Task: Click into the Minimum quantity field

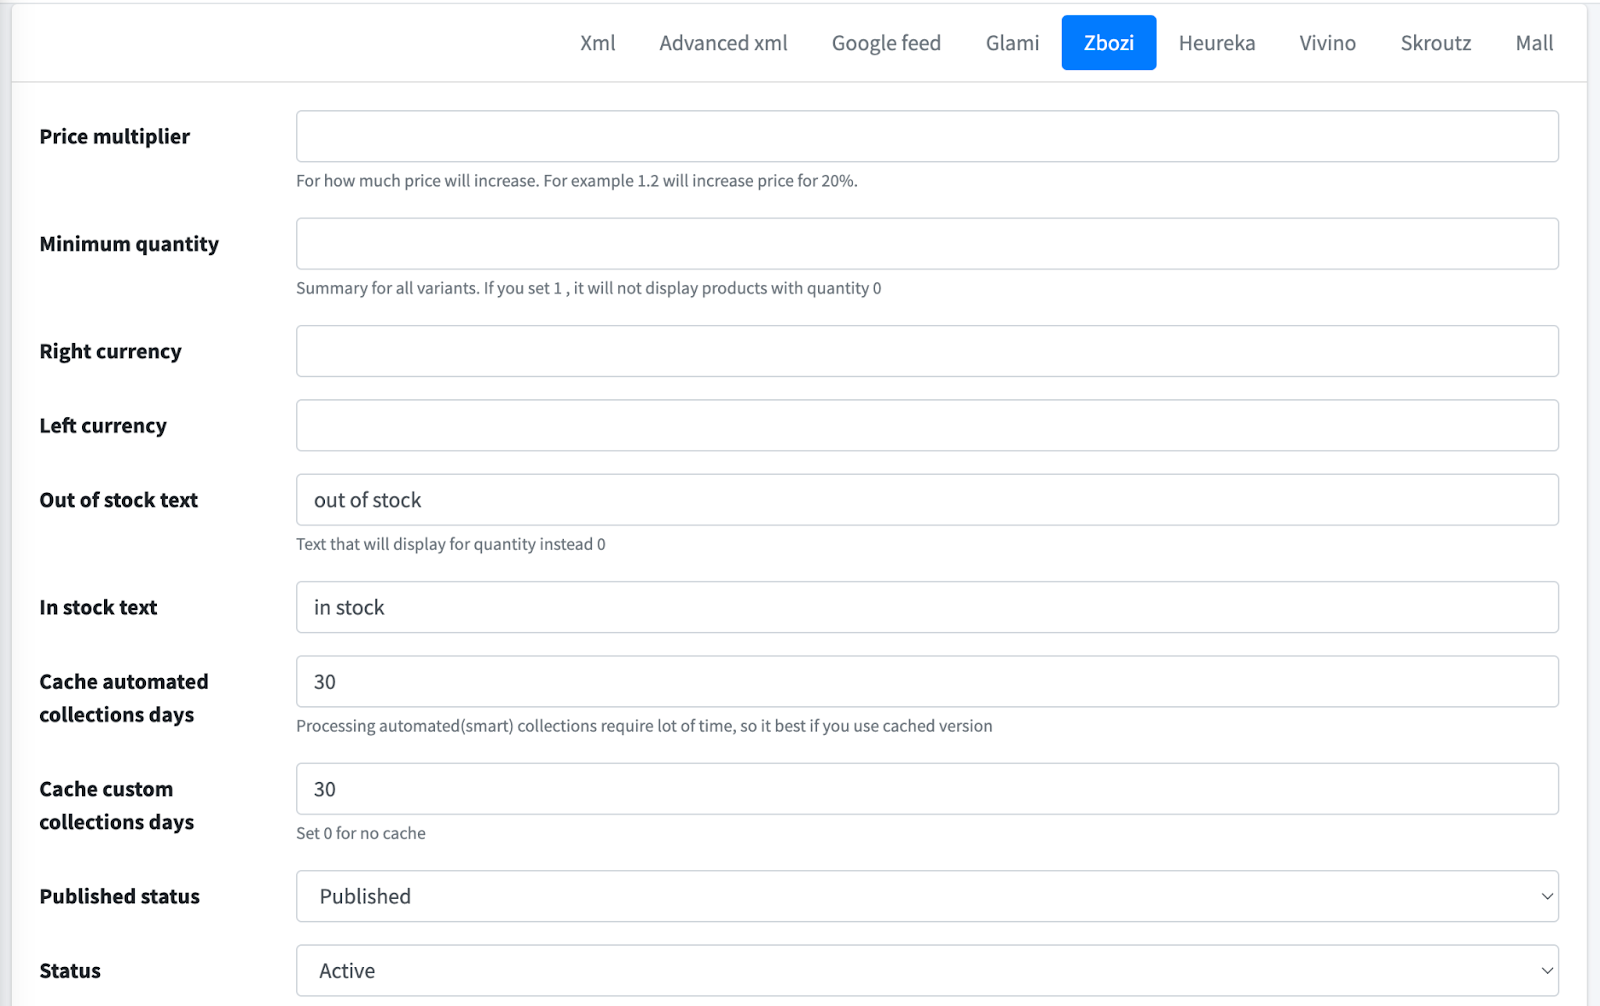Action: point(927,244)
